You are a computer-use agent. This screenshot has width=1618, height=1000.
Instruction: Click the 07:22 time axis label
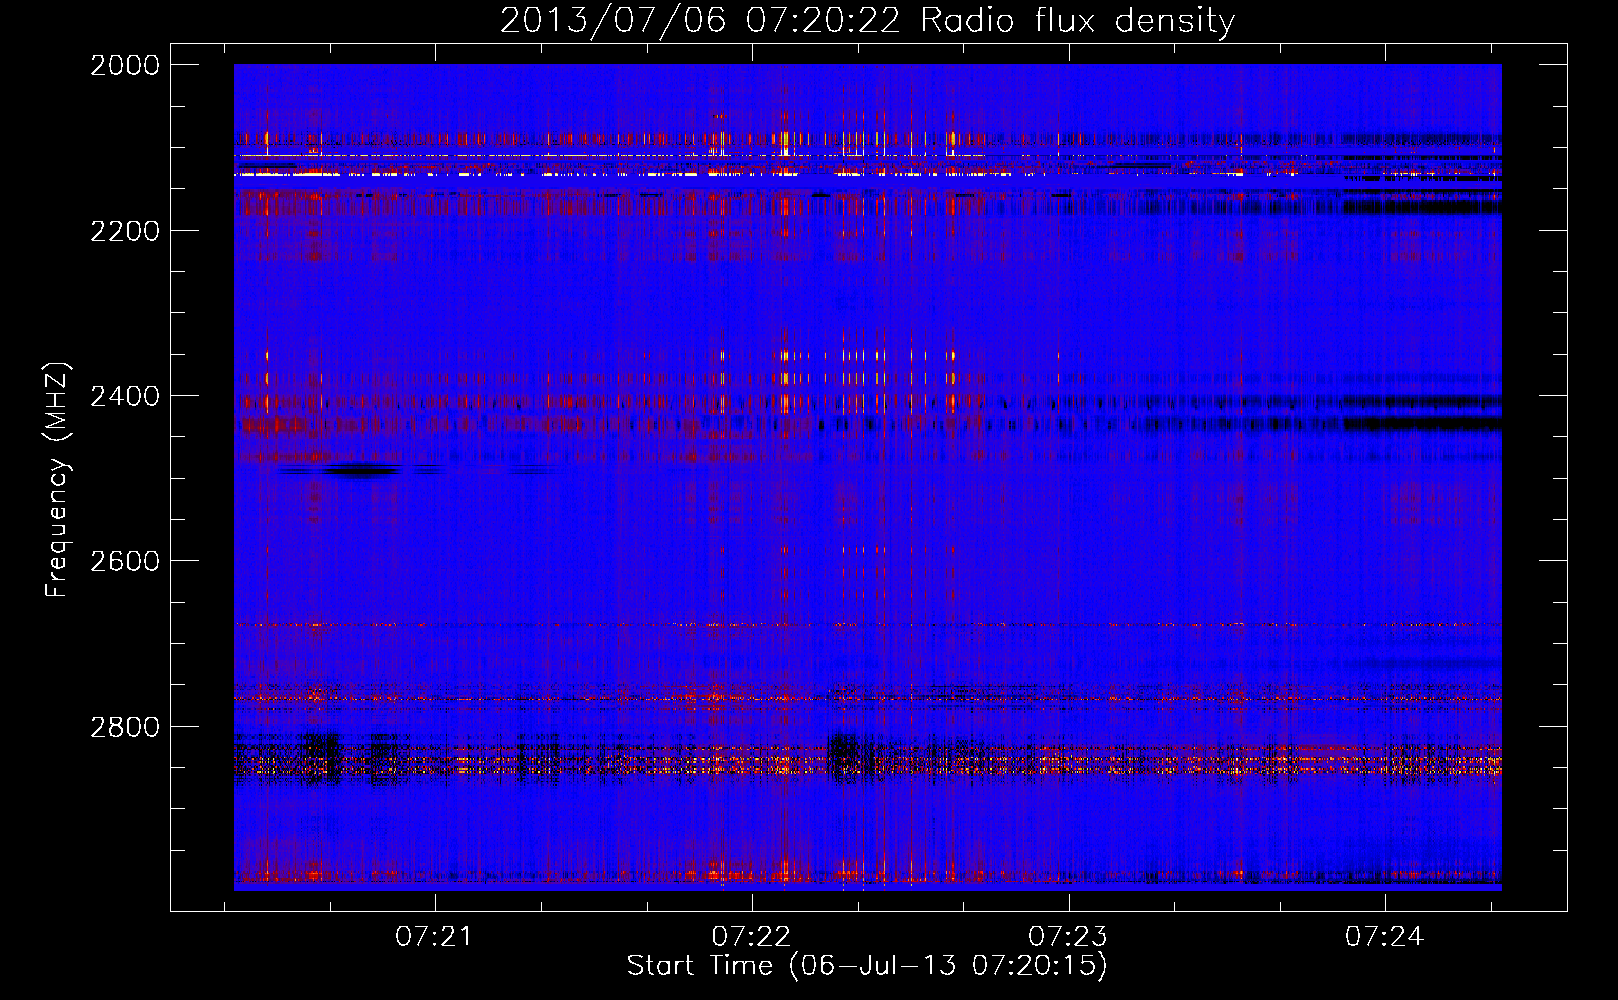pos(751,937)
